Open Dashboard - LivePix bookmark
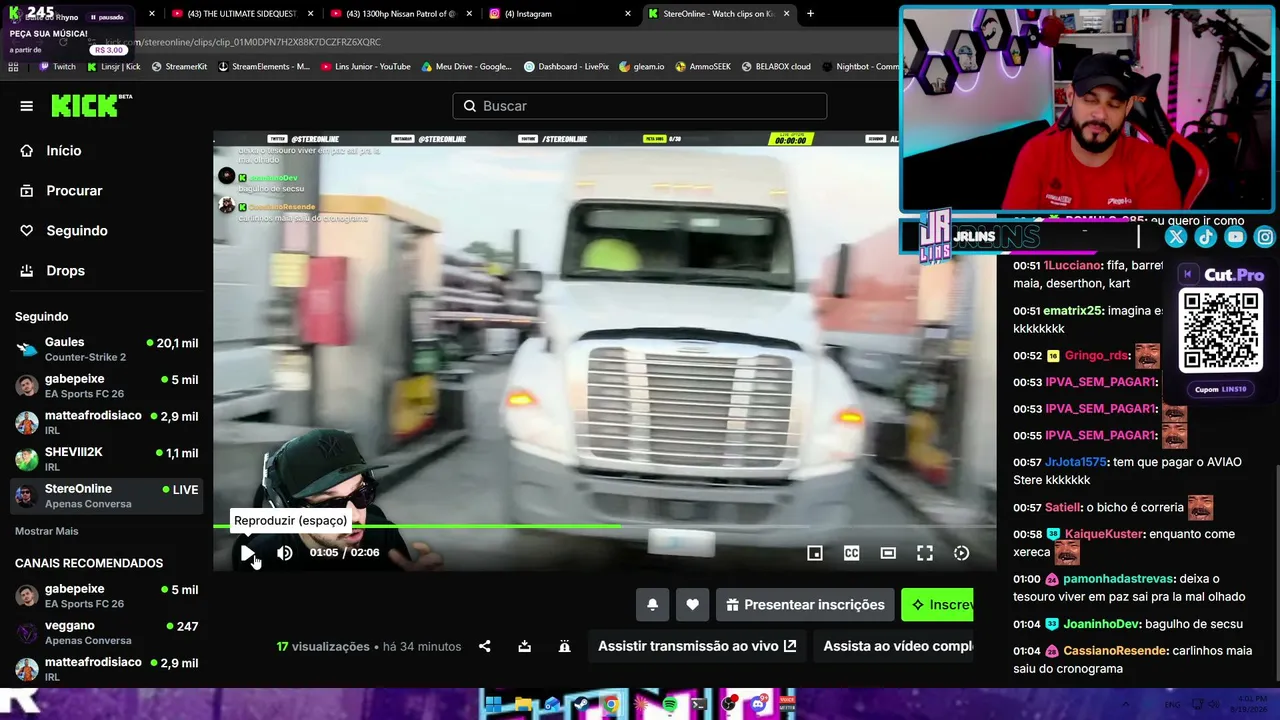This screenshot has height=720, width=1280. (567, 67)
